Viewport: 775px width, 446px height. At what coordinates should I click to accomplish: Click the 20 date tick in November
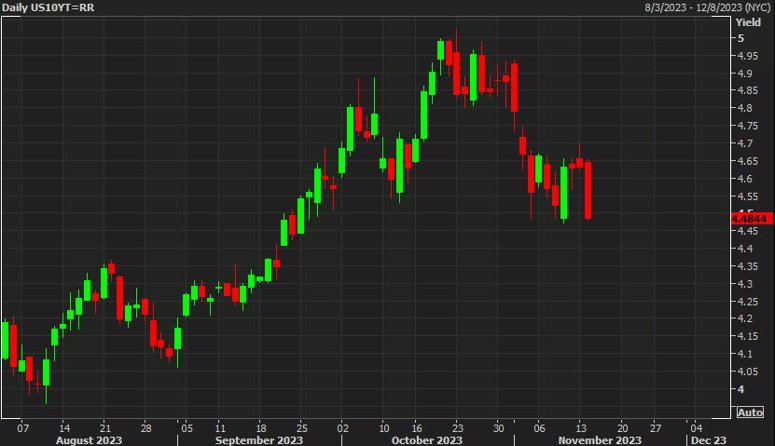(x=623, y=428)
